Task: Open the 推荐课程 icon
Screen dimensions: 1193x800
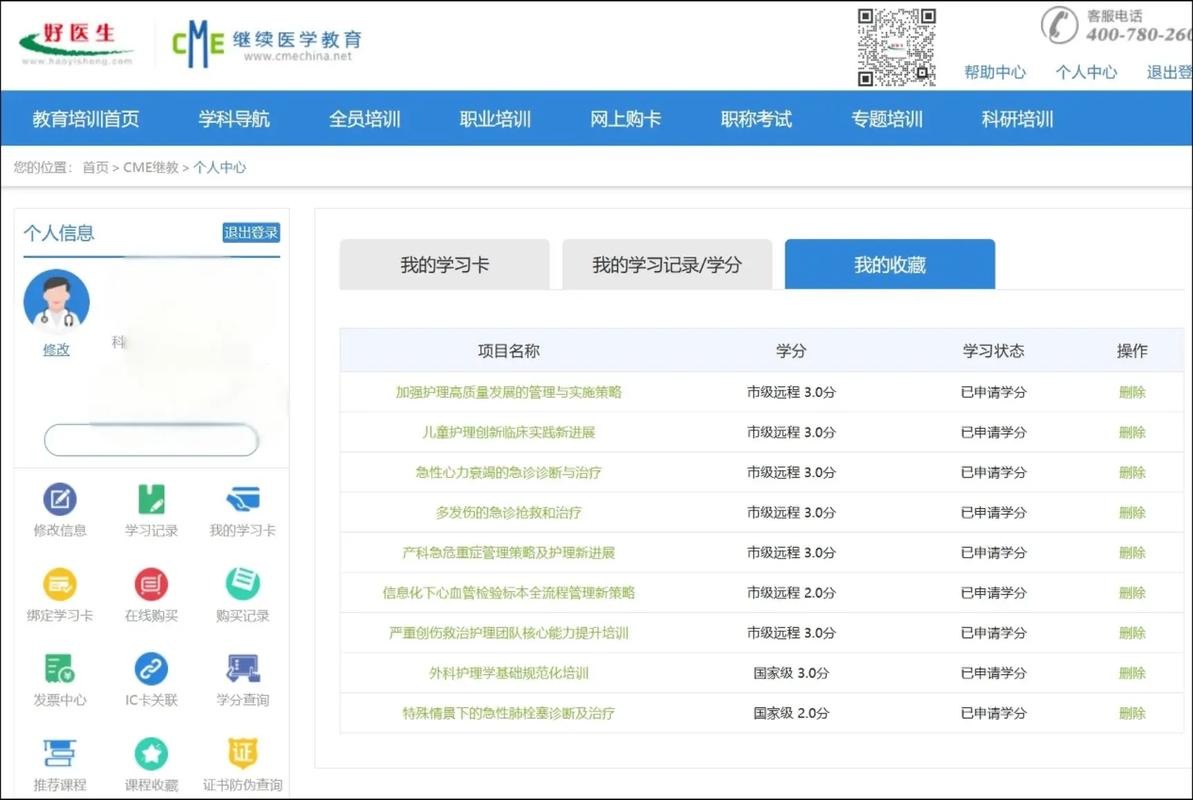Action: (59, 754)
